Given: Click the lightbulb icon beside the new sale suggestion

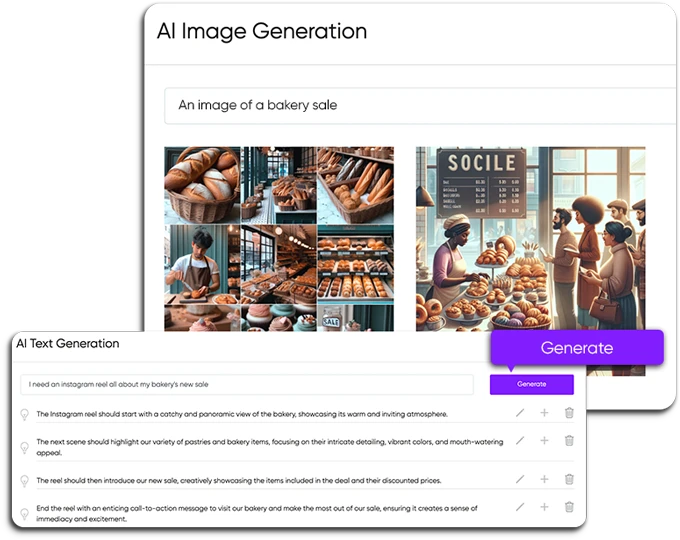Looking at the screenshot, I should [x=25, y=481].
